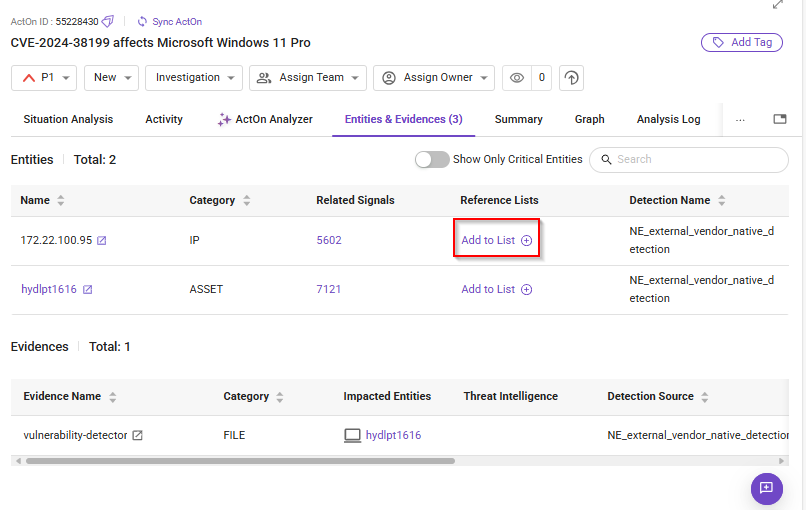Open the purple chat feedback button
This screenshot has height=510, width=806.
point(766,488)
